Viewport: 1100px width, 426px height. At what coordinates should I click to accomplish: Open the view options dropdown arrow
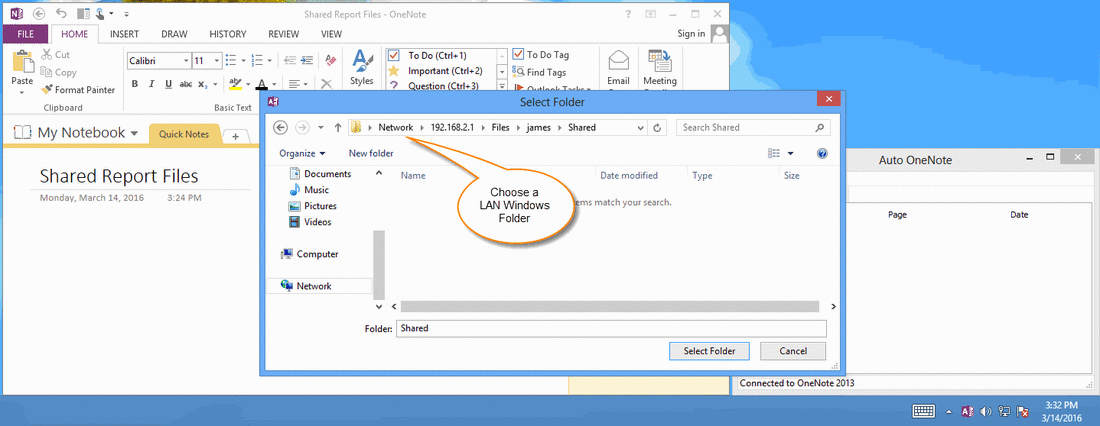pyautogui.click(x=791, y=153)
